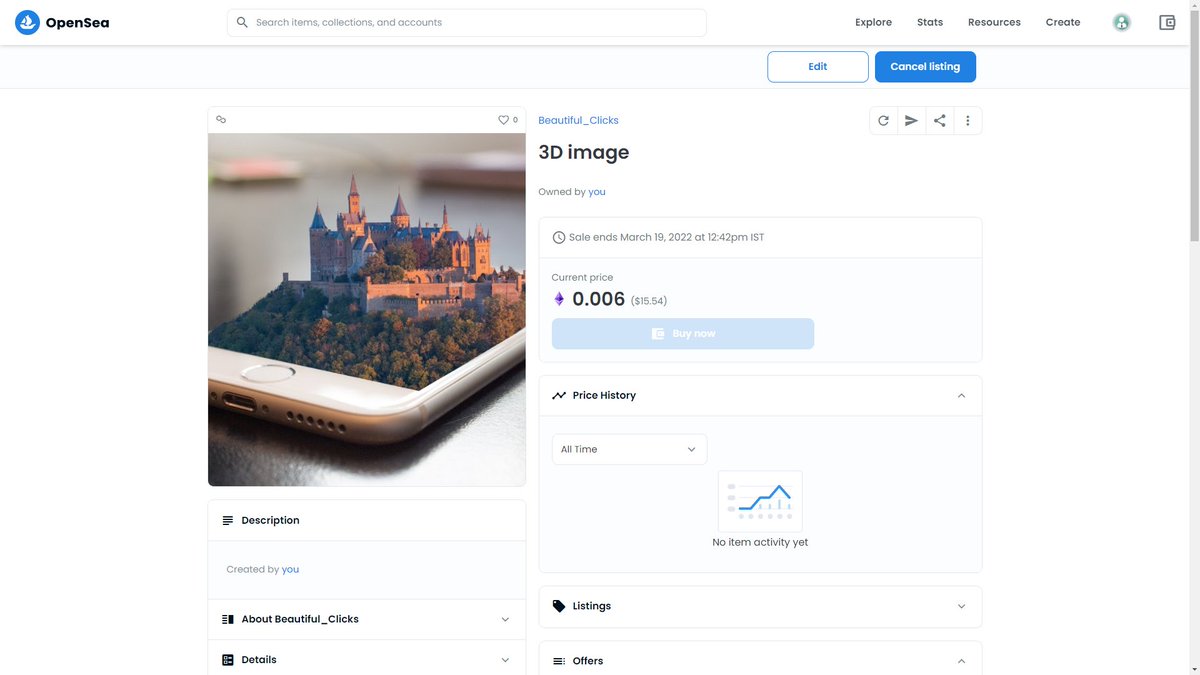Click the search magnifier icon
The image size is (1200, 675).
[242, 22]
